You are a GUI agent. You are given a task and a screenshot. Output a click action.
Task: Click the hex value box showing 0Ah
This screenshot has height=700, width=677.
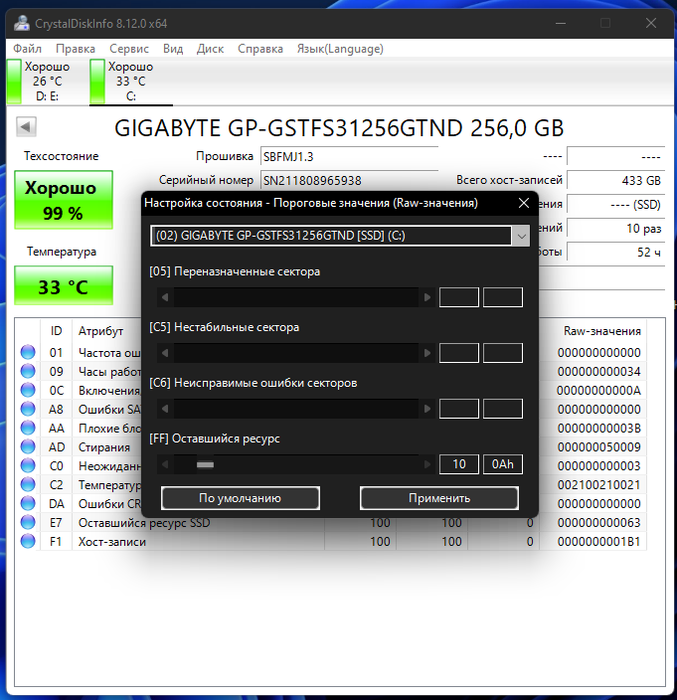point(503,464)
